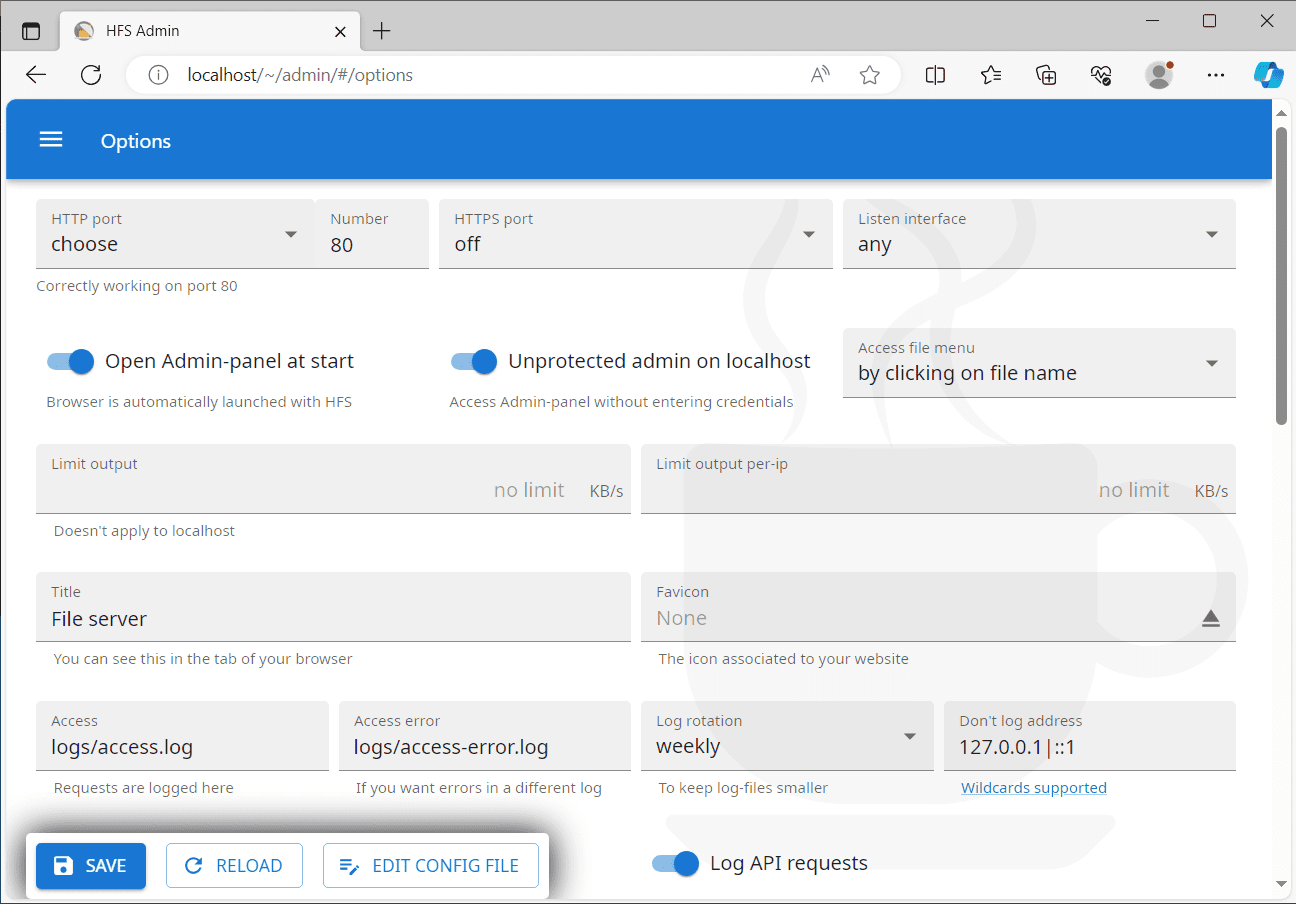The image size is (1296, 904).
Task: Open the split screen icon
Action: 935,75
